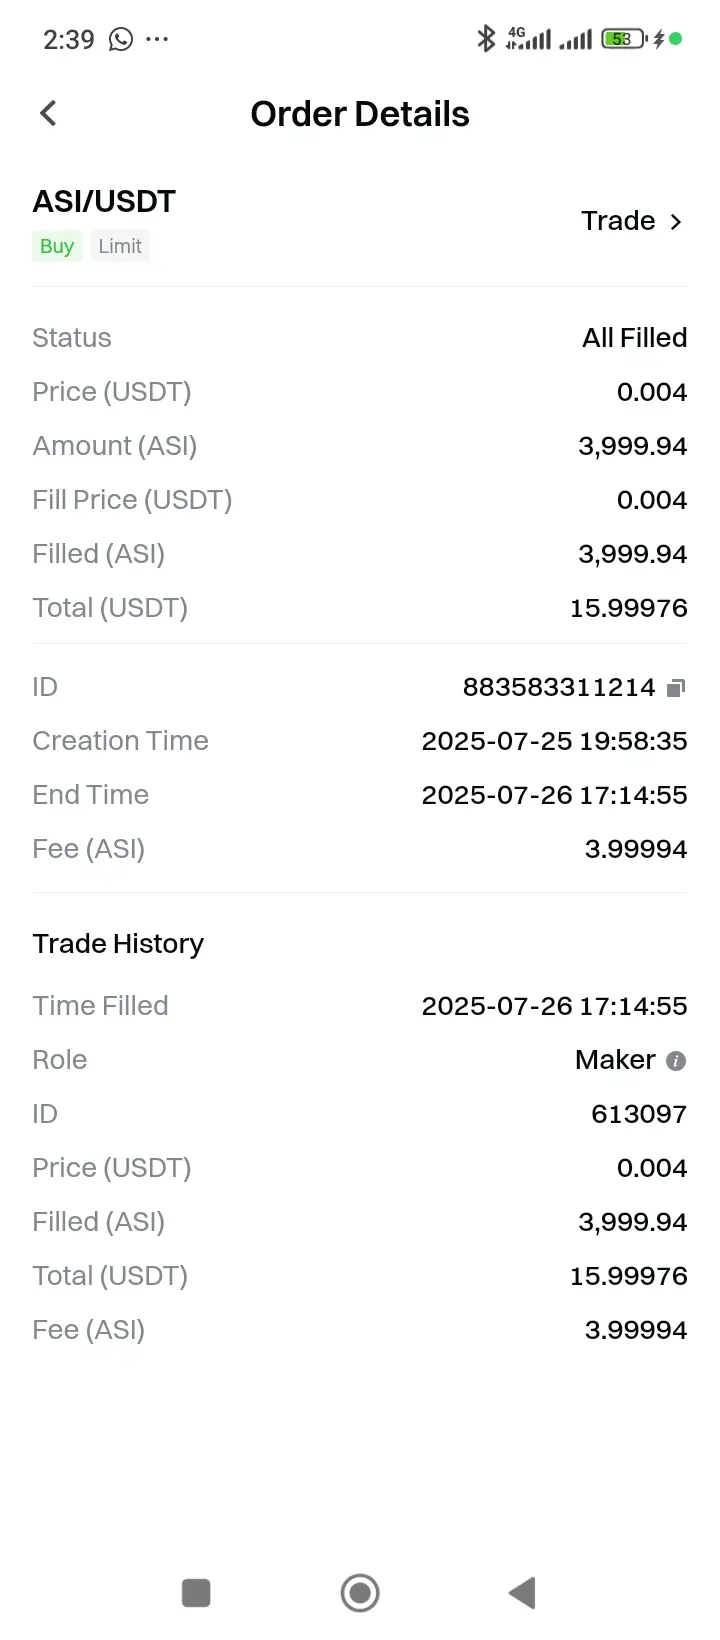The image size is (720, 1640).
Task: Open Trade for ASI/USDT
Action: pyautogui.click(x=633, y=221)
